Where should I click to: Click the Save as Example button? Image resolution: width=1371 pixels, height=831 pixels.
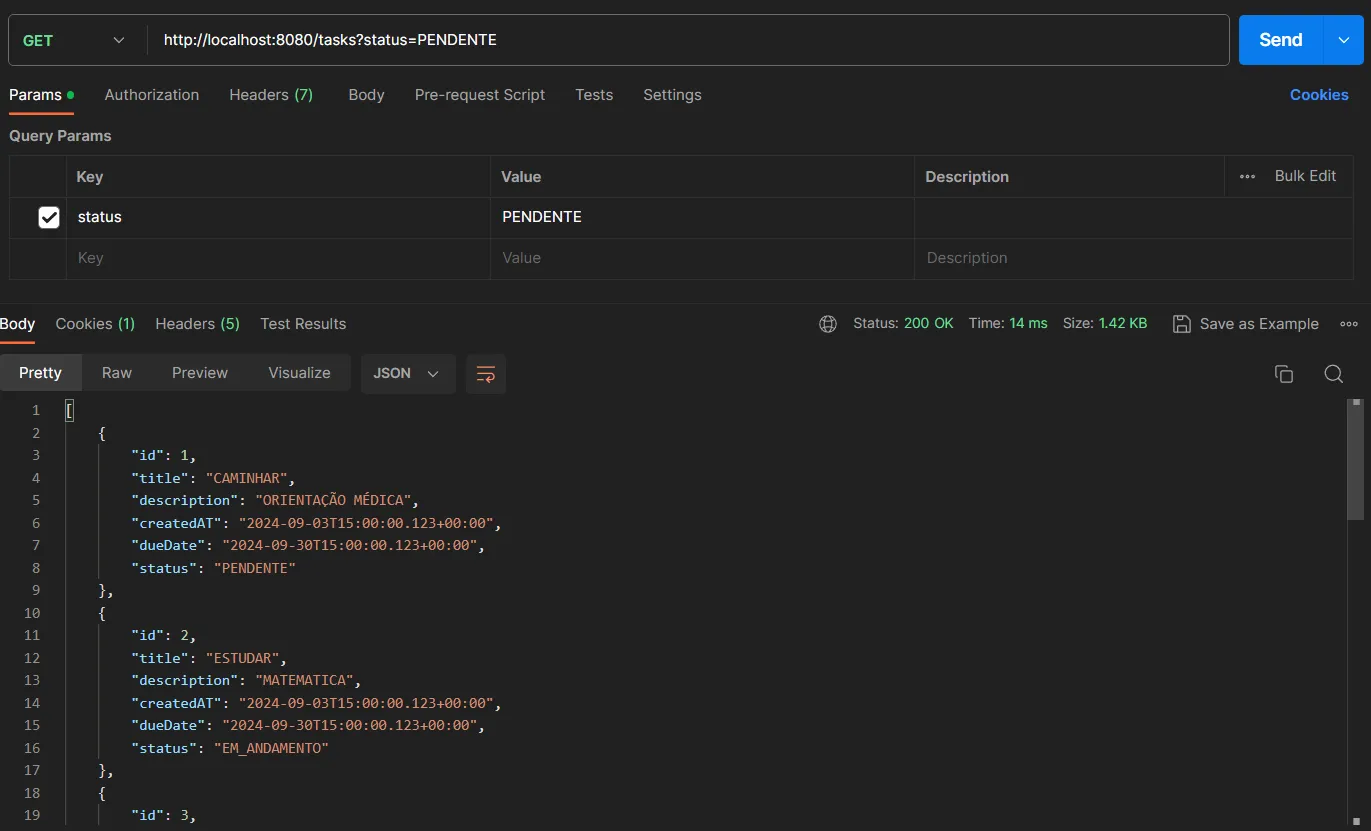pos(1246,324)
